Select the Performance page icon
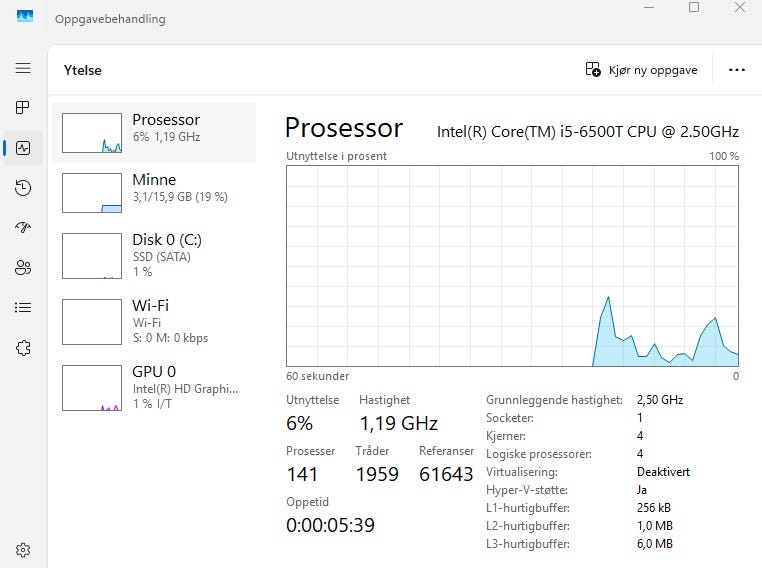 (x=23, y=148)
